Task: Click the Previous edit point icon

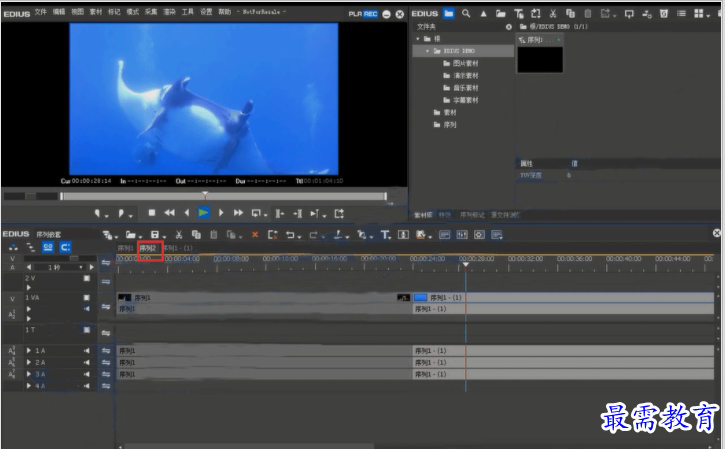Action: pos(279,213)
